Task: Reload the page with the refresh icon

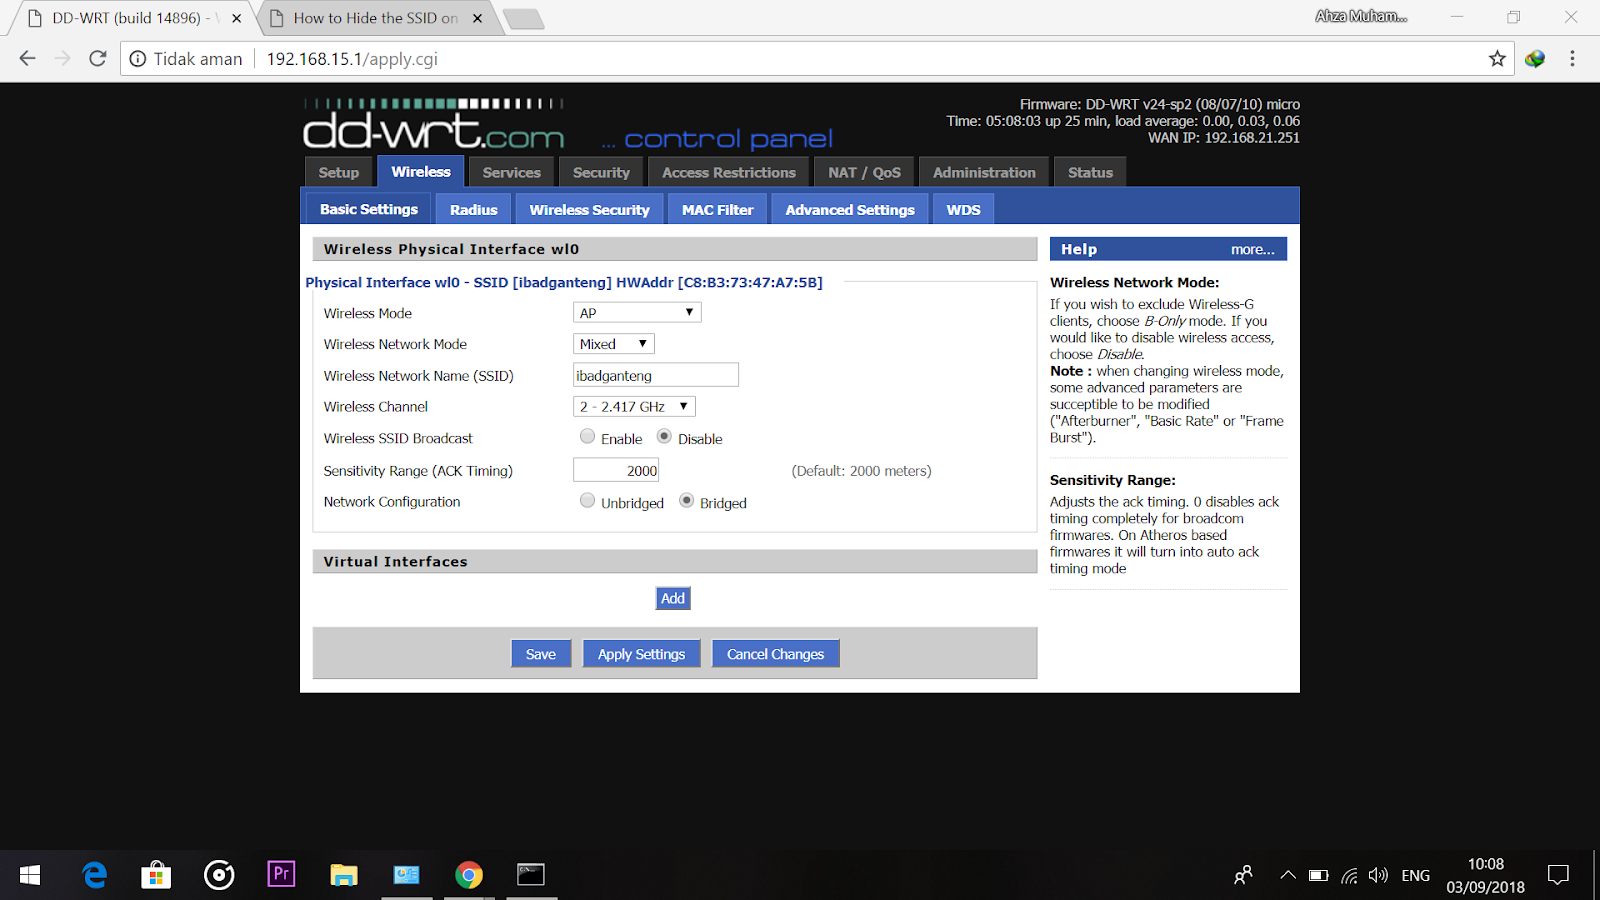Action: pos(97,58)
